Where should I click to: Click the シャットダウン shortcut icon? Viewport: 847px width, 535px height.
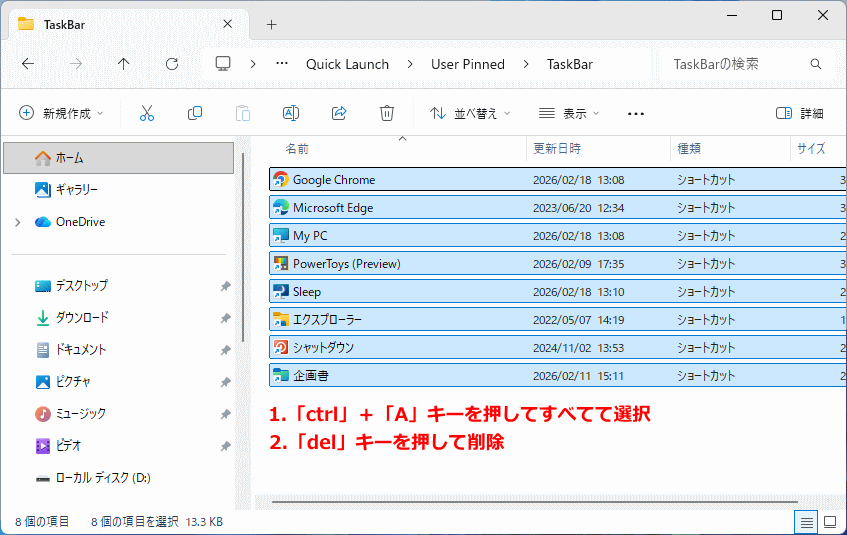click(x=281, y=347)
